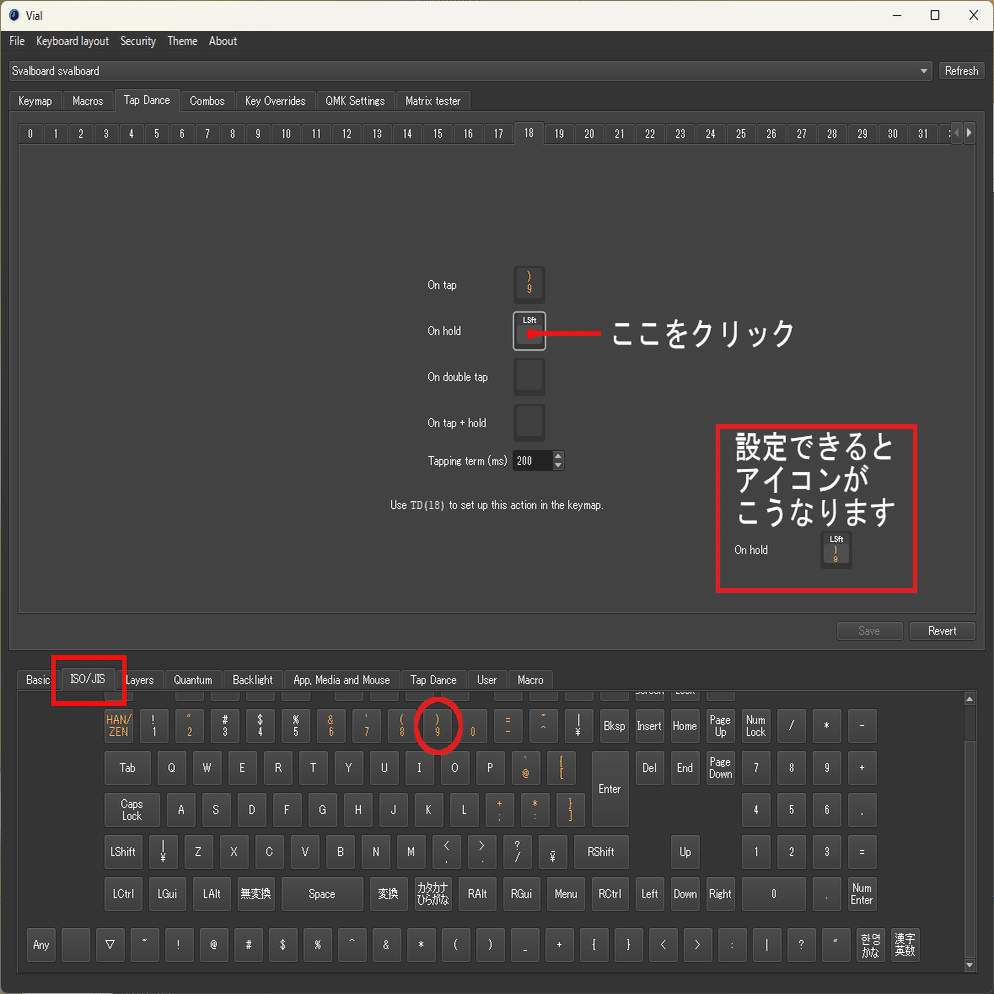Open the User keycode tab

(487, 680)
